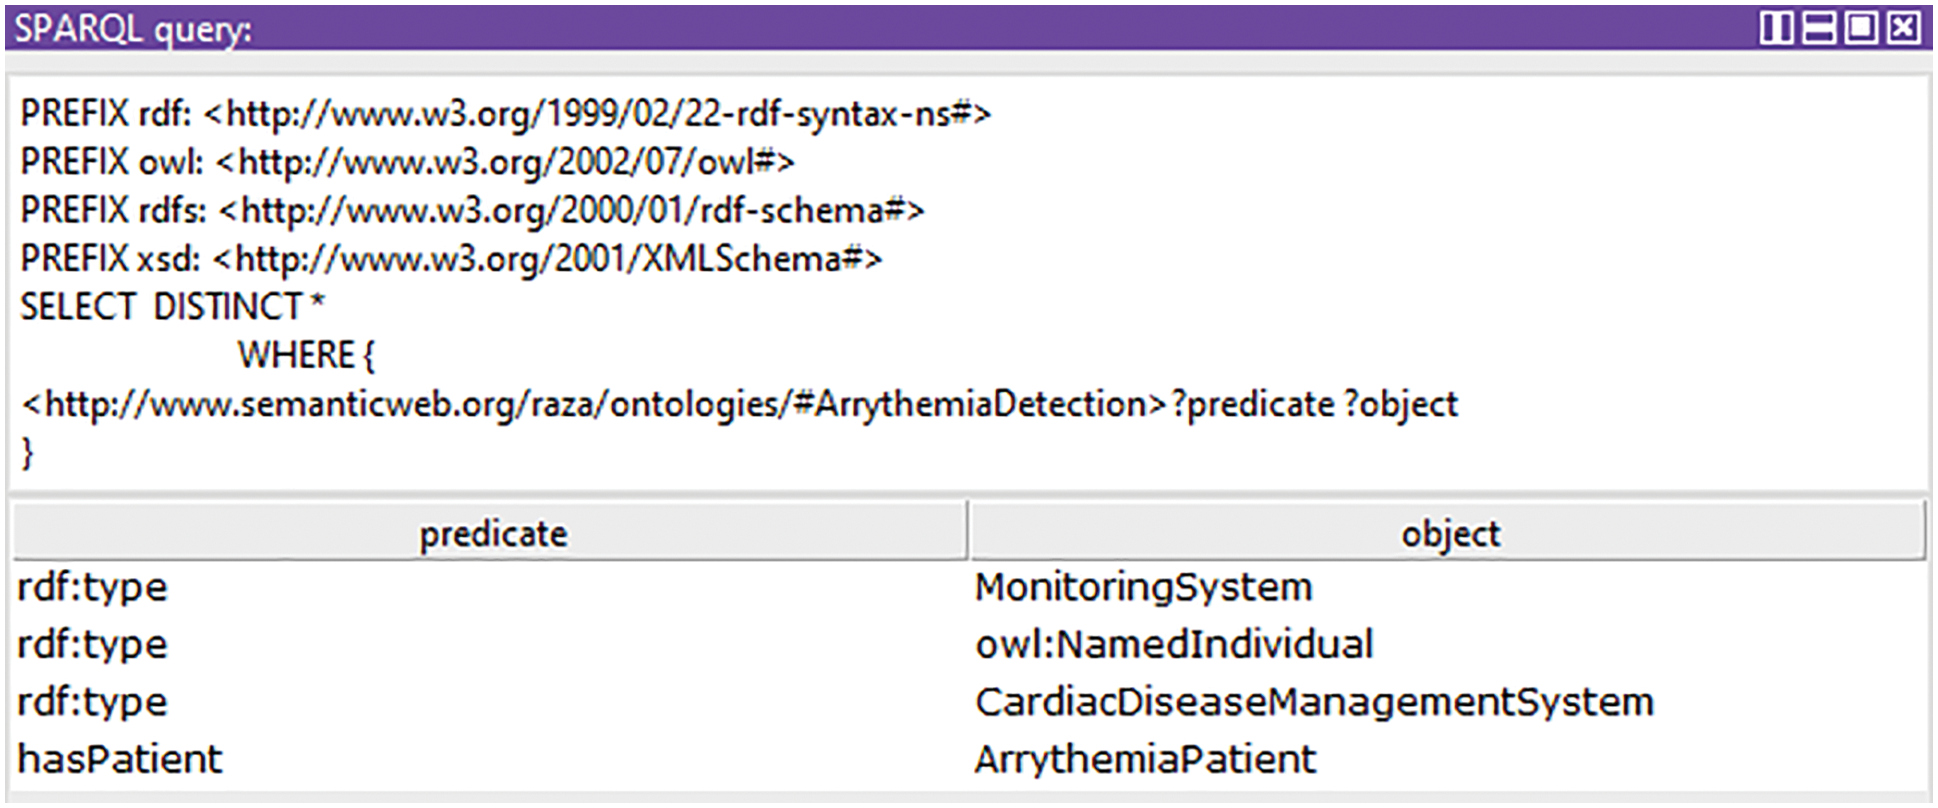This screenshot has width=1938, height=808.
Task: Click the PREFIX xsd line
Action: (451, 259)
